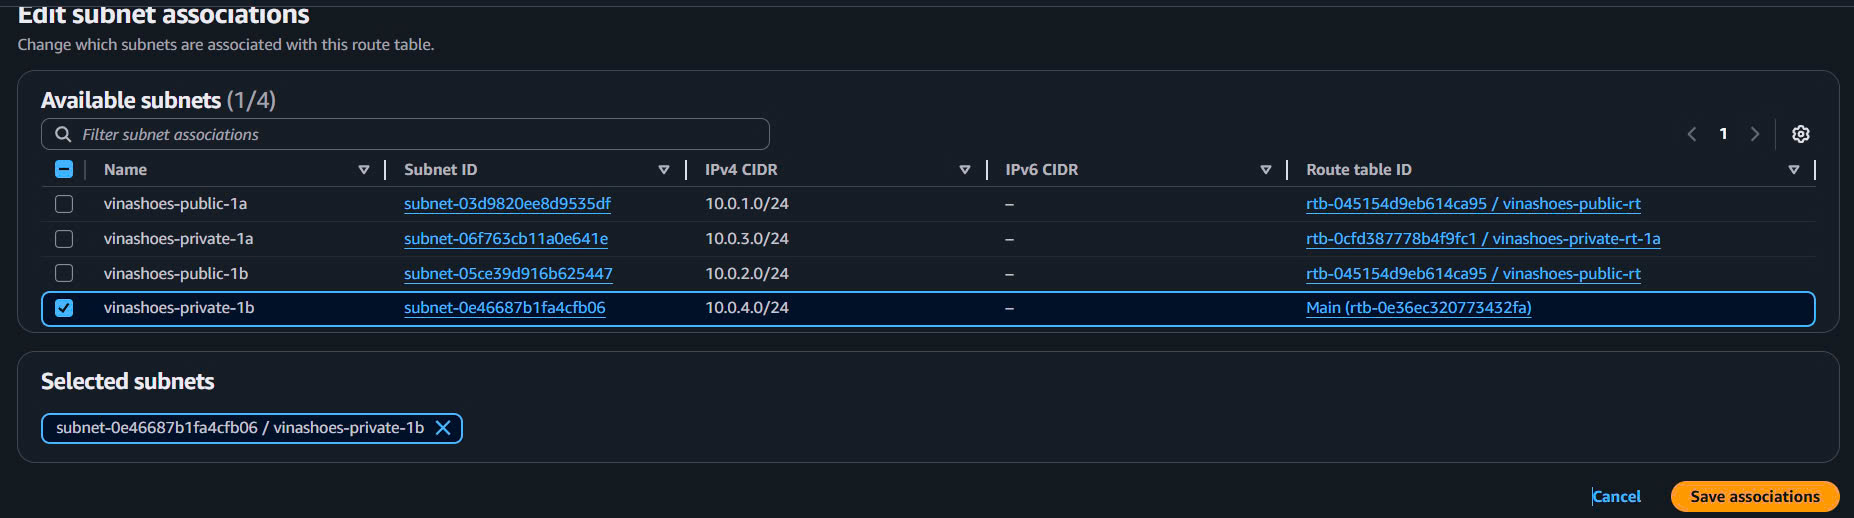Go to previous page of subnets
1854x518 pixels.
click(x=1692, y=134)
